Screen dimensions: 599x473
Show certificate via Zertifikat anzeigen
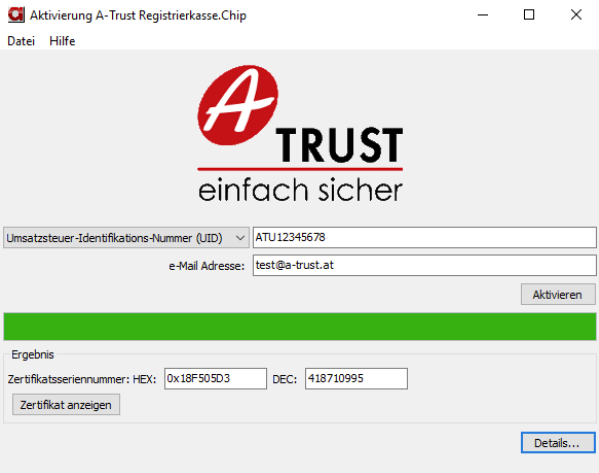point(66,405)
